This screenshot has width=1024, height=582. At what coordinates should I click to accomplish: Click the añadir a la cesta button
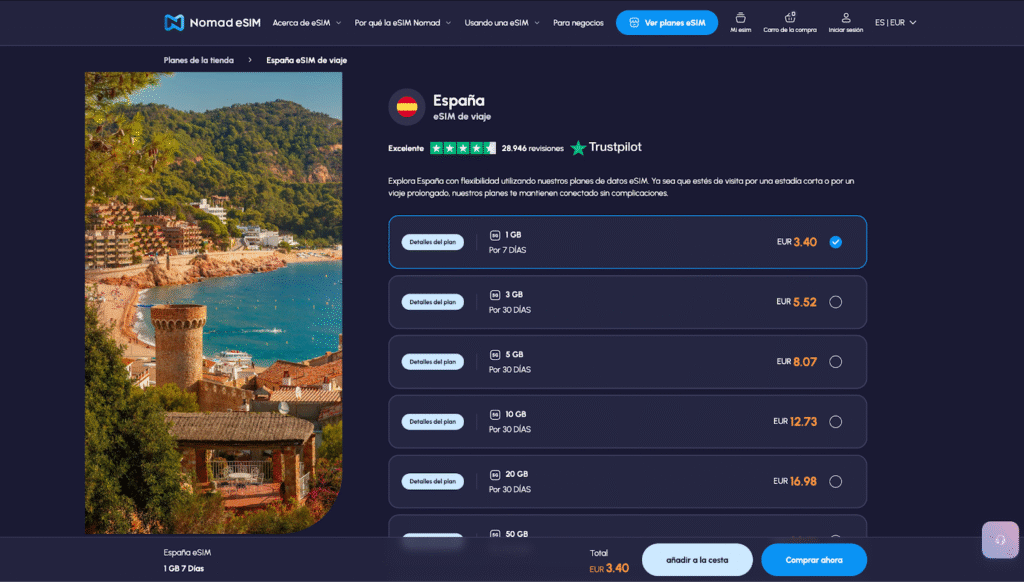pyautogui.click(x=697, y=560)
